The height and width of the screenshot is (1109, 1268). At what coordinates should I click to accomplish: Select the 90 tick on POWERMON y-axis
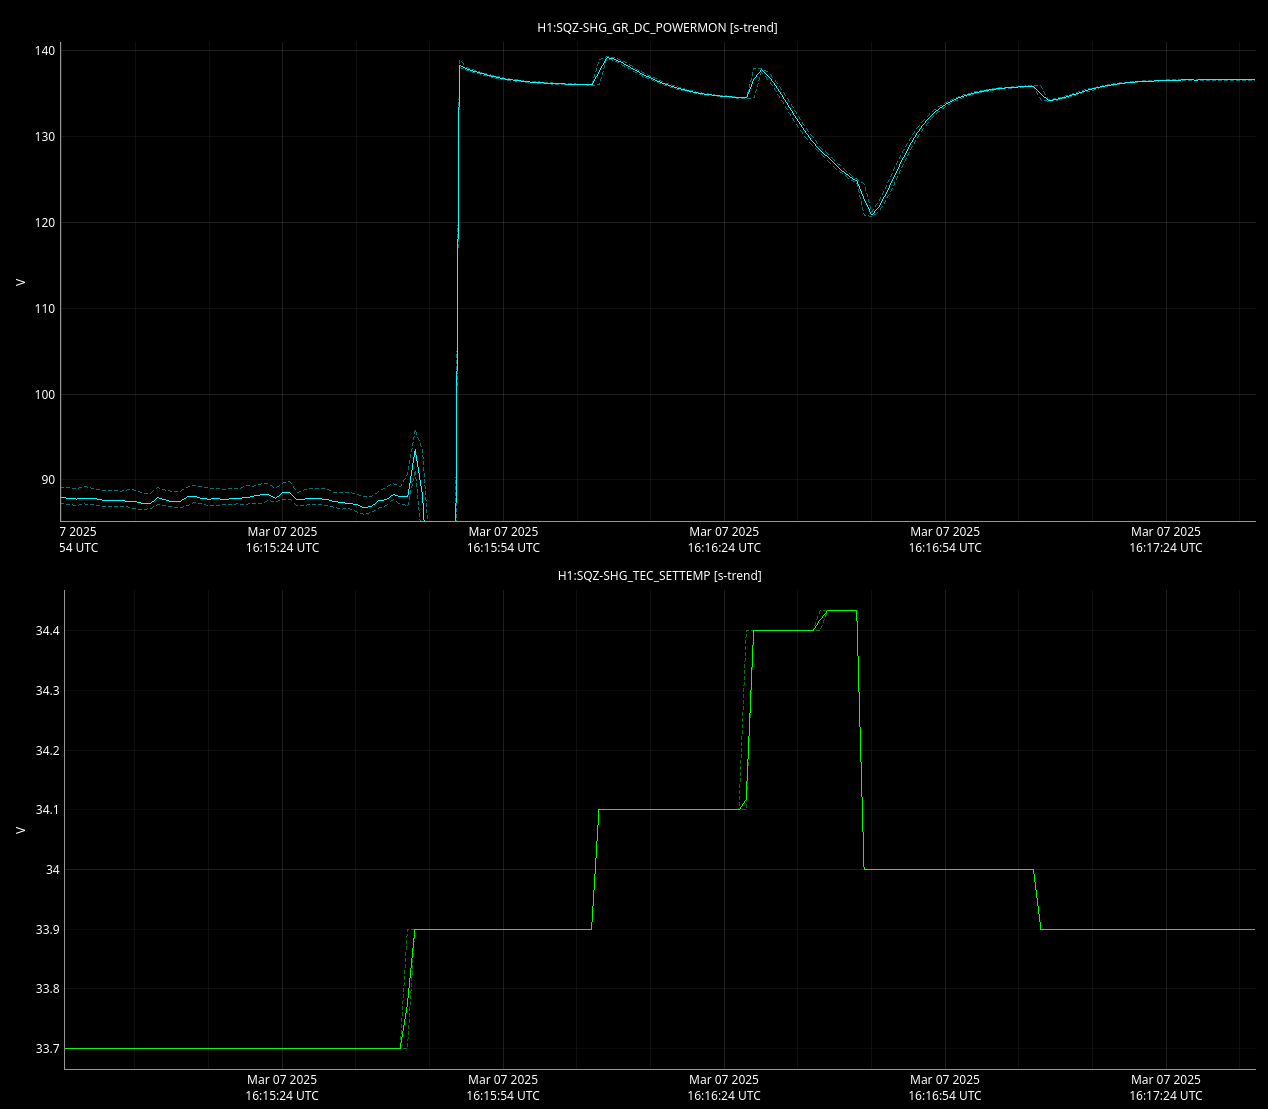48,480
